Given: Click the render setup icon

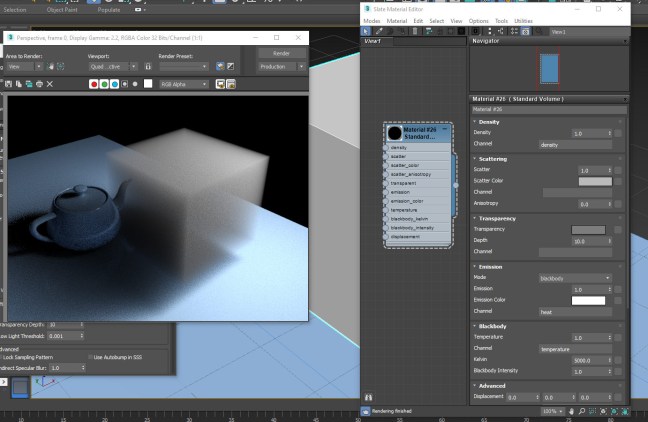Looking at the screenshot, I should tap(221, 67).
